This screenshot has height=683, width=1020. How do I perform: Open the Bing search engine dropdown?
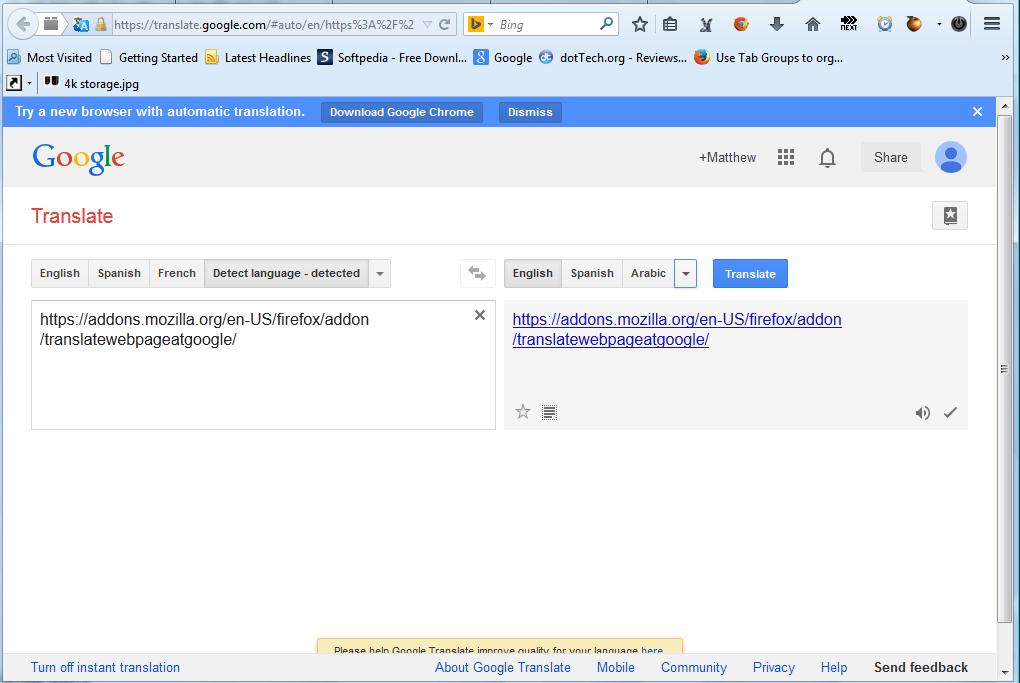pos(490,25)
